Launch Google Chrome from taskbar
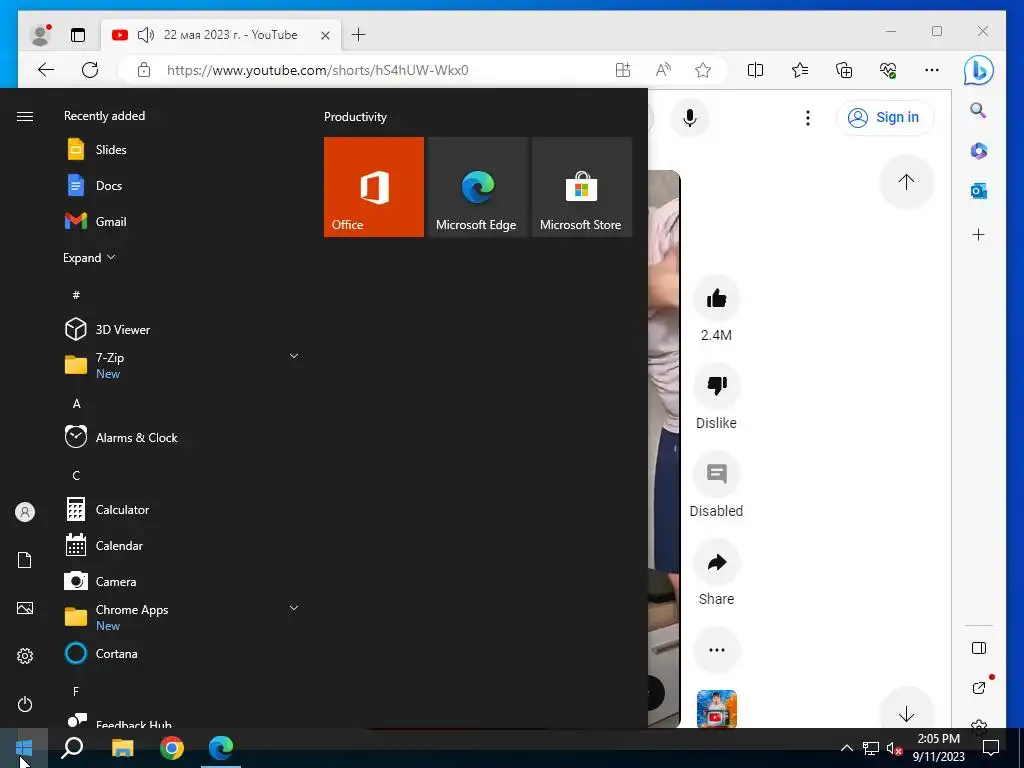1024x768 pixels. click(172, 748)
